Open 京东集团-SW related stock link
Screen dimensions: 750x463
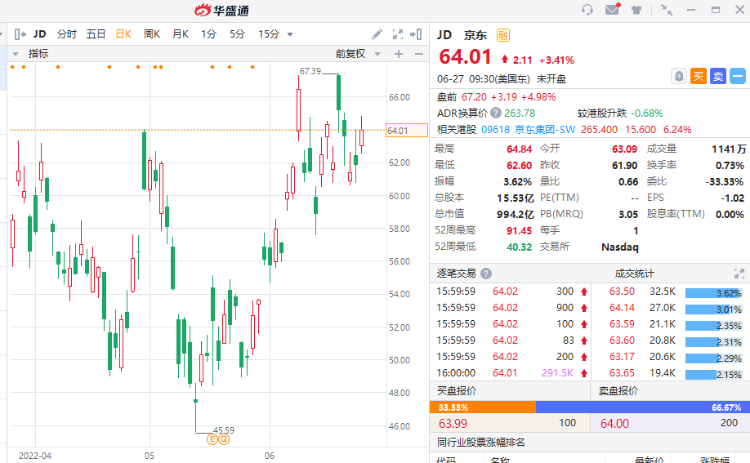click(x=545, y=130)
